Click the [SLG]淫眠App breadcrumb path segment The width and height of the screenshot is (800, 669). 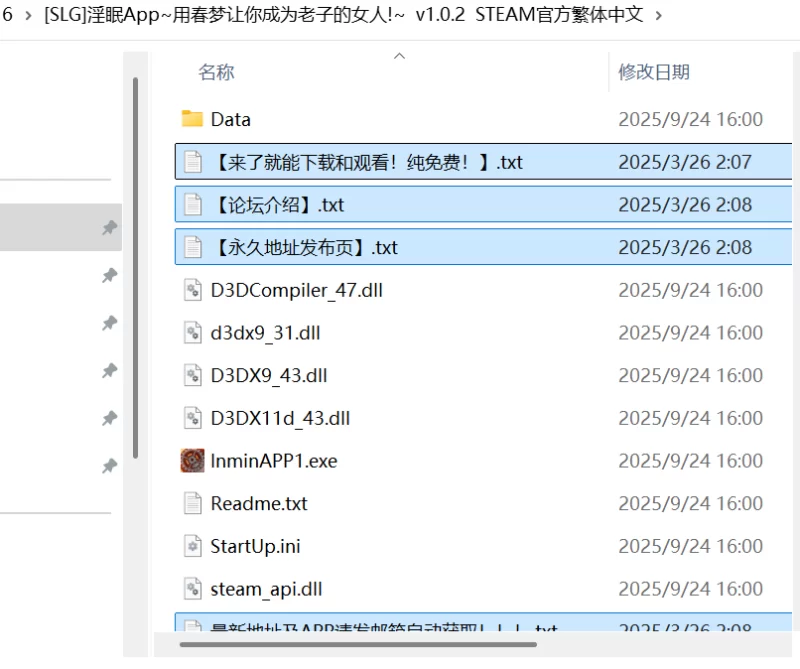tap(344, 15)
